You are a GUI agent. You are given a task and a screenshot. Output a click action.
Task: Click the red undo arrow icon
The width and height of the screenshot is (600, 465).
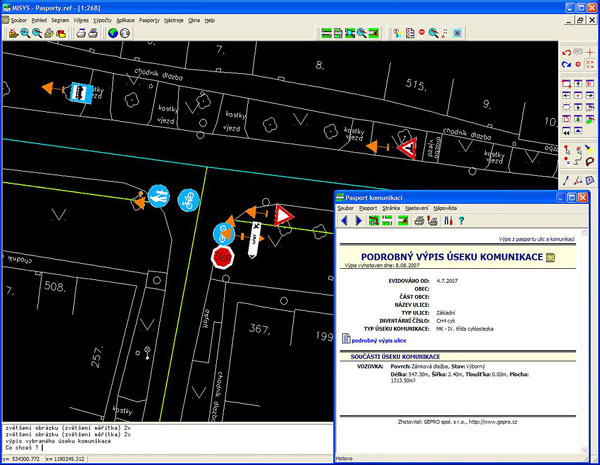click(566, 53)
